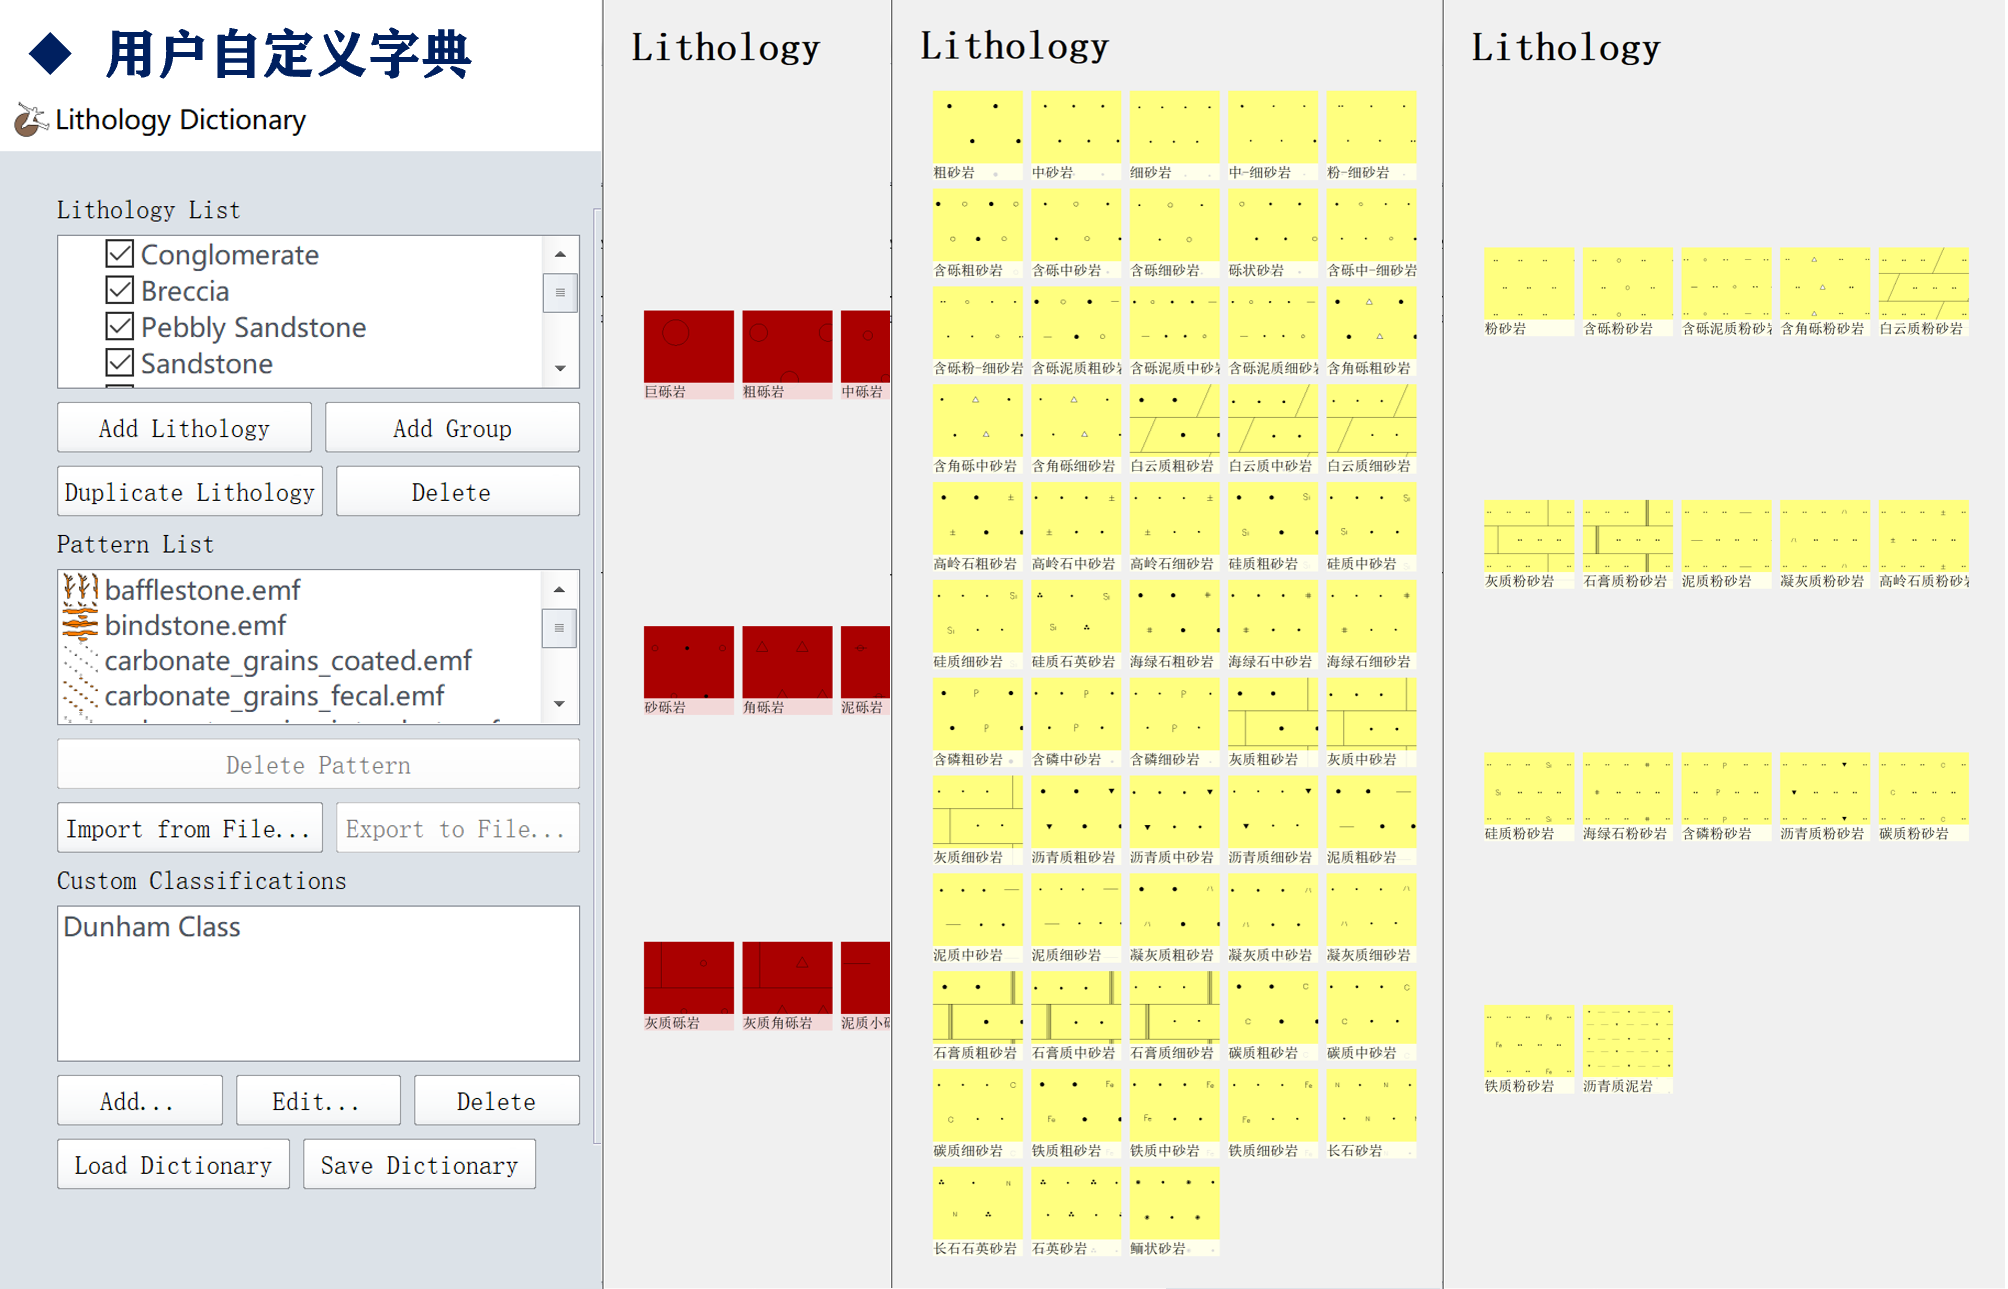Select carbonate_grains_fecal.emf pattern
2008x1289 pixels.
(274, 695)
